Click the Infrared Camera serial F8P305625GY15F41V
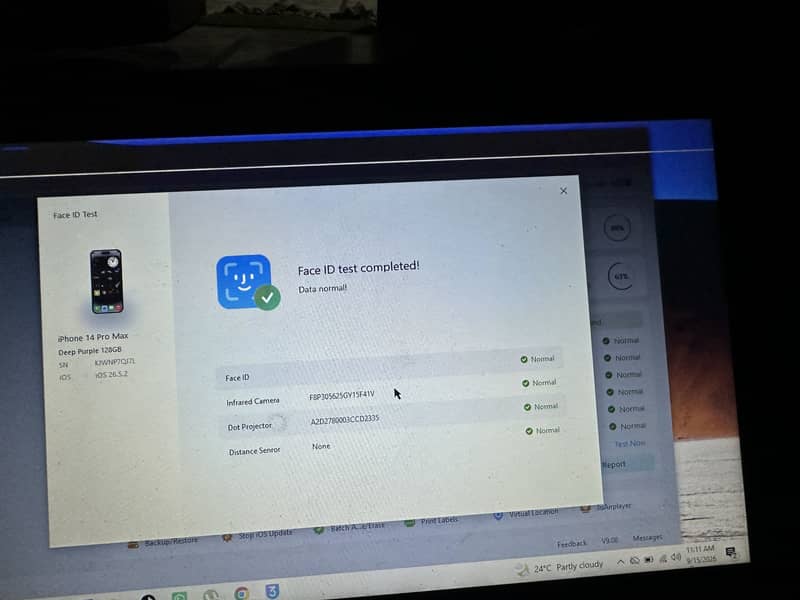The width and height of the screenshot is (800, 600). pos(341,395)
